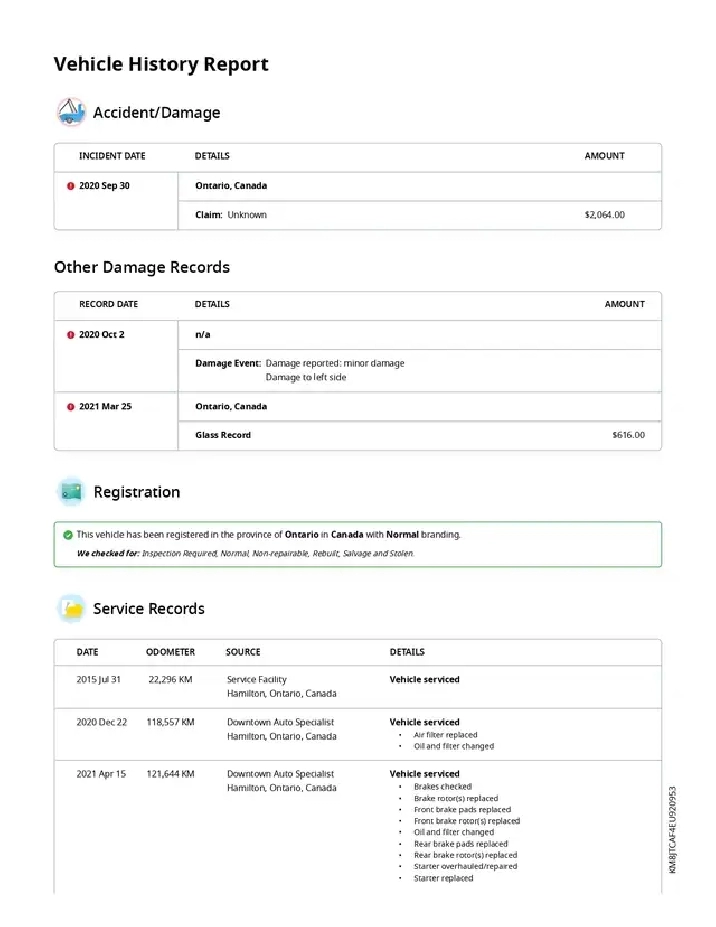Click the RECORD DATE column header
716x927 pixels.
coord(108,304)
